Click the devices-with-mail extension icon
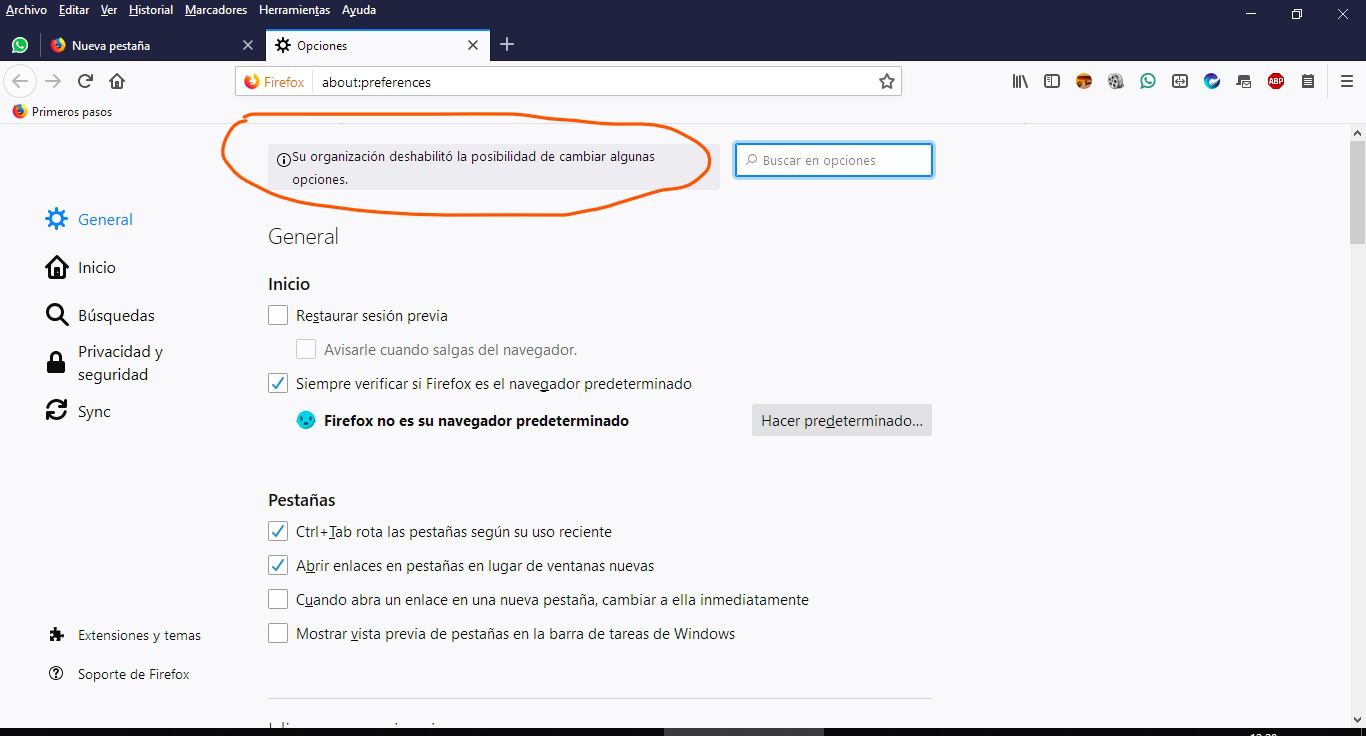The width and height of the screenshot is (1366, 736). (x=1244, y=82)
